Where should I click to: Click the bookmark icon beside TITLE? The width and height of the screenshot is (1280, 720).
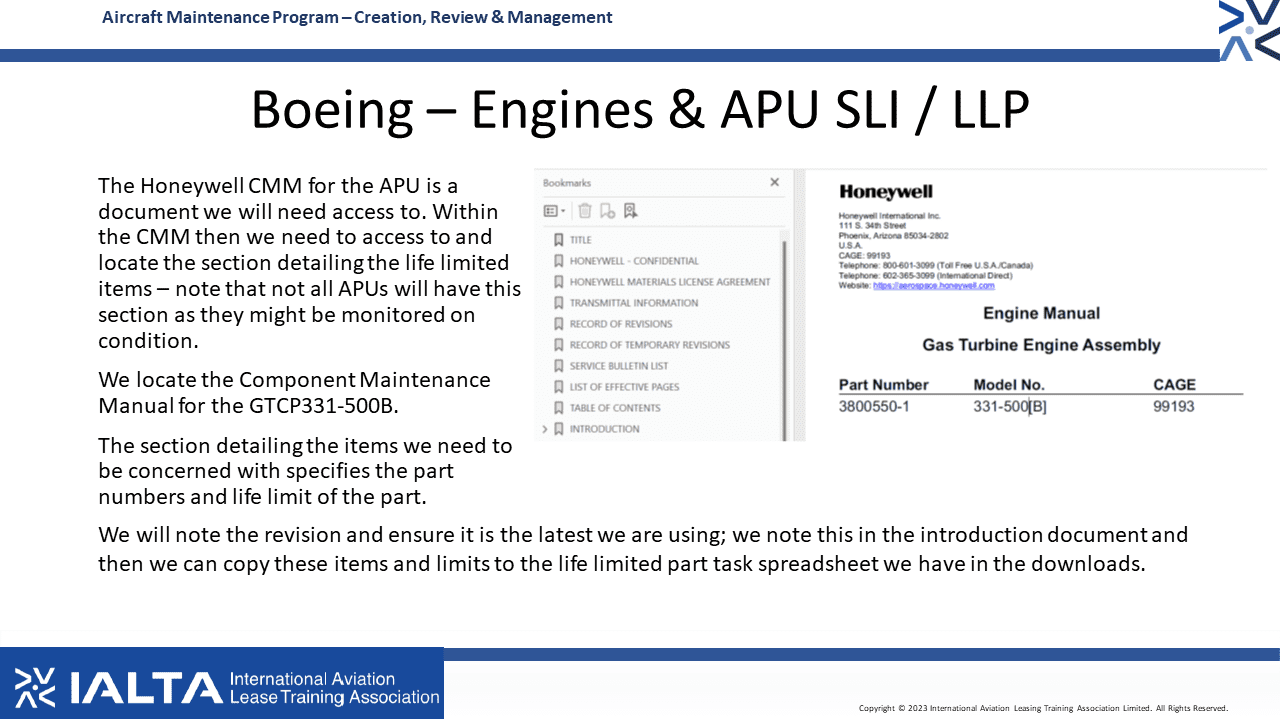559,240
